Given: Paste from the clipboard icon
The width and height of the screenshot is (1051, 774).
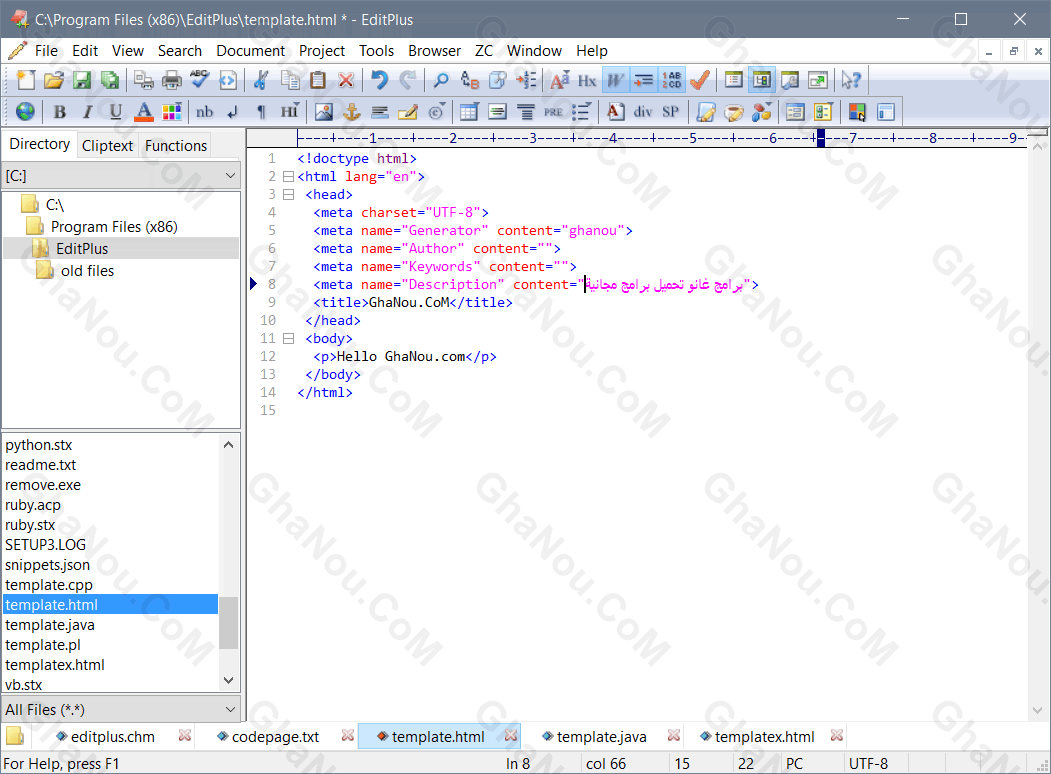Looking at the screenshot, I should click(x=318, y=80).
